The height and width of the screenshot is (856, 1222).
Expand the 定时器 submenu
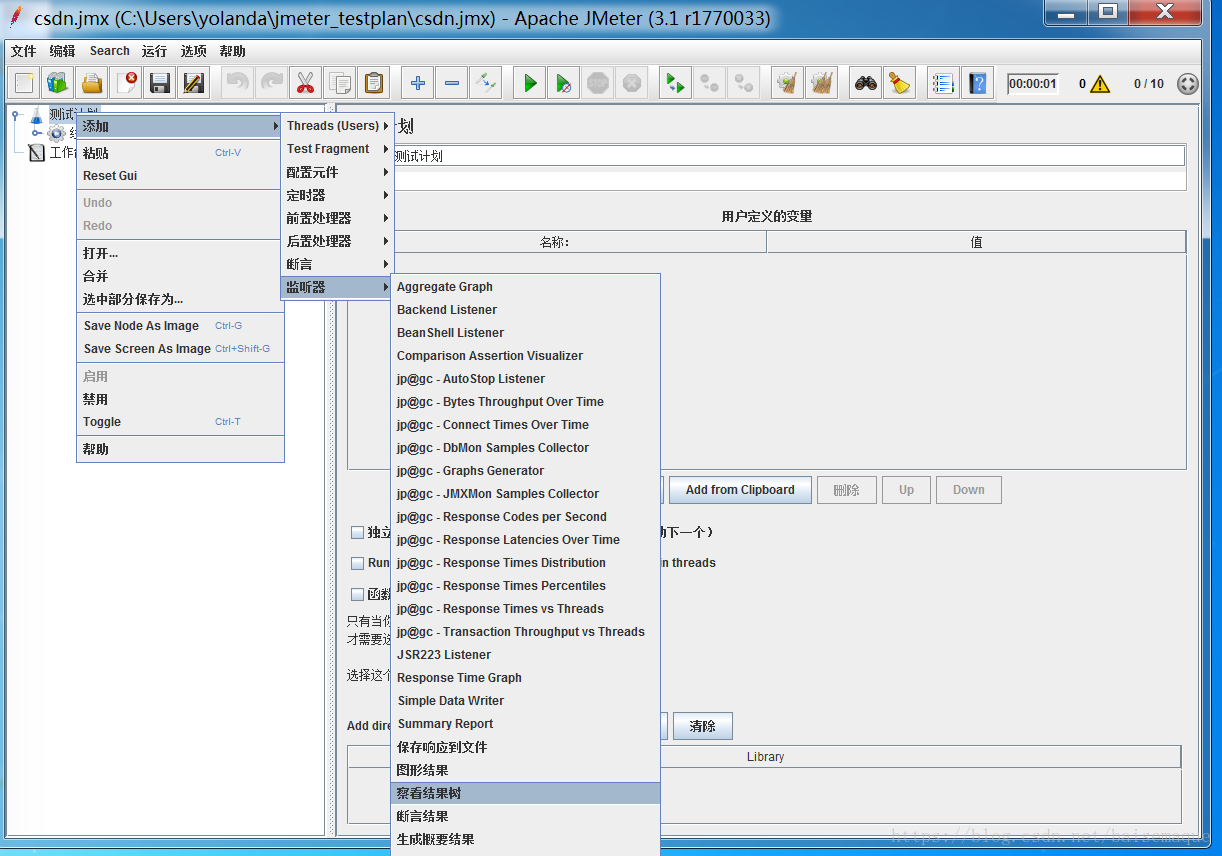click(x=337, y=195)
